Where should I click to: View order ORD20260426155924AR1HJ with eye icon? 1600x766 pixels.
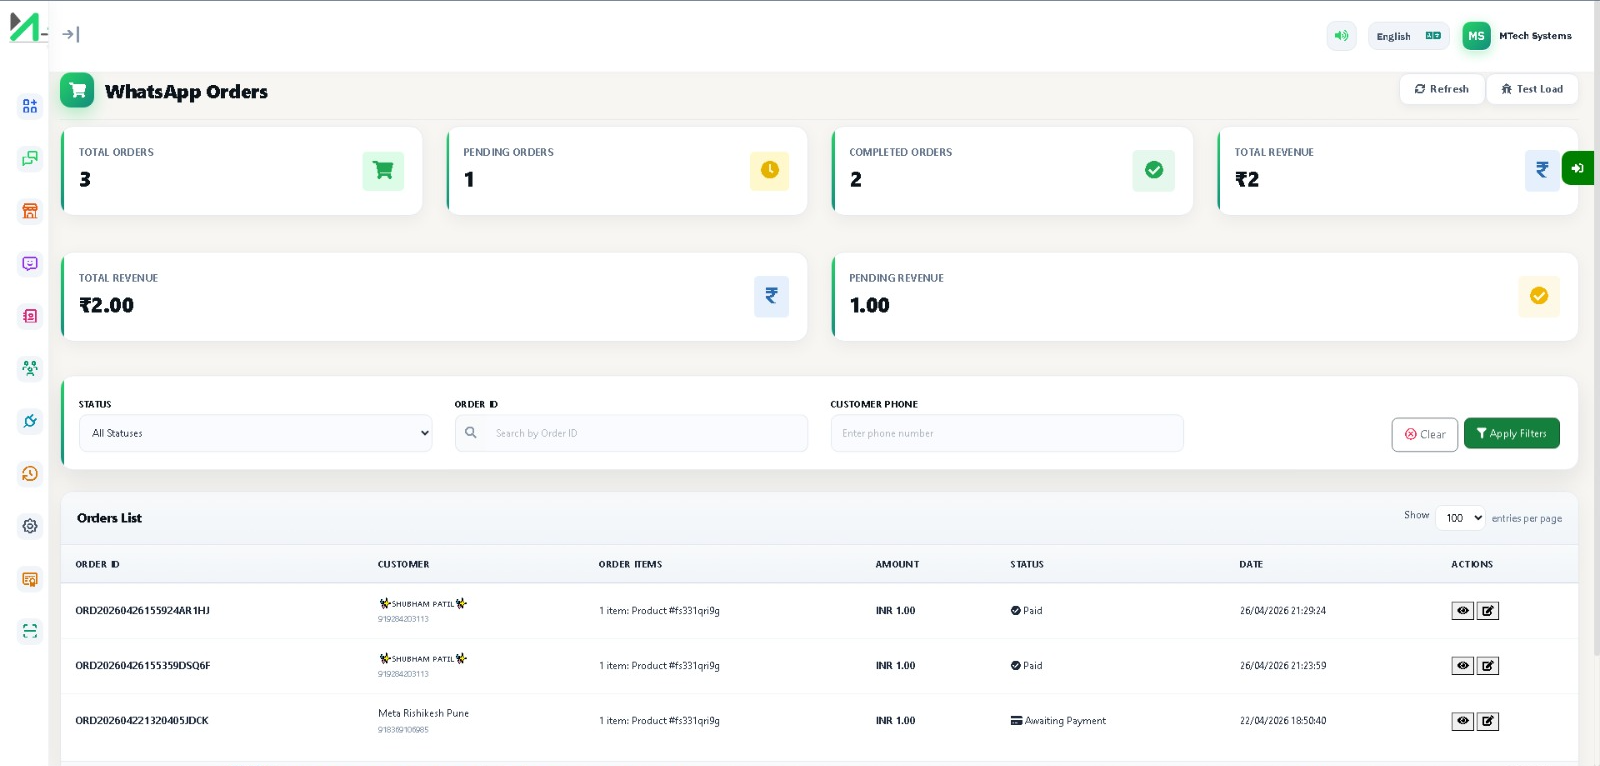tap(1462, 611)
